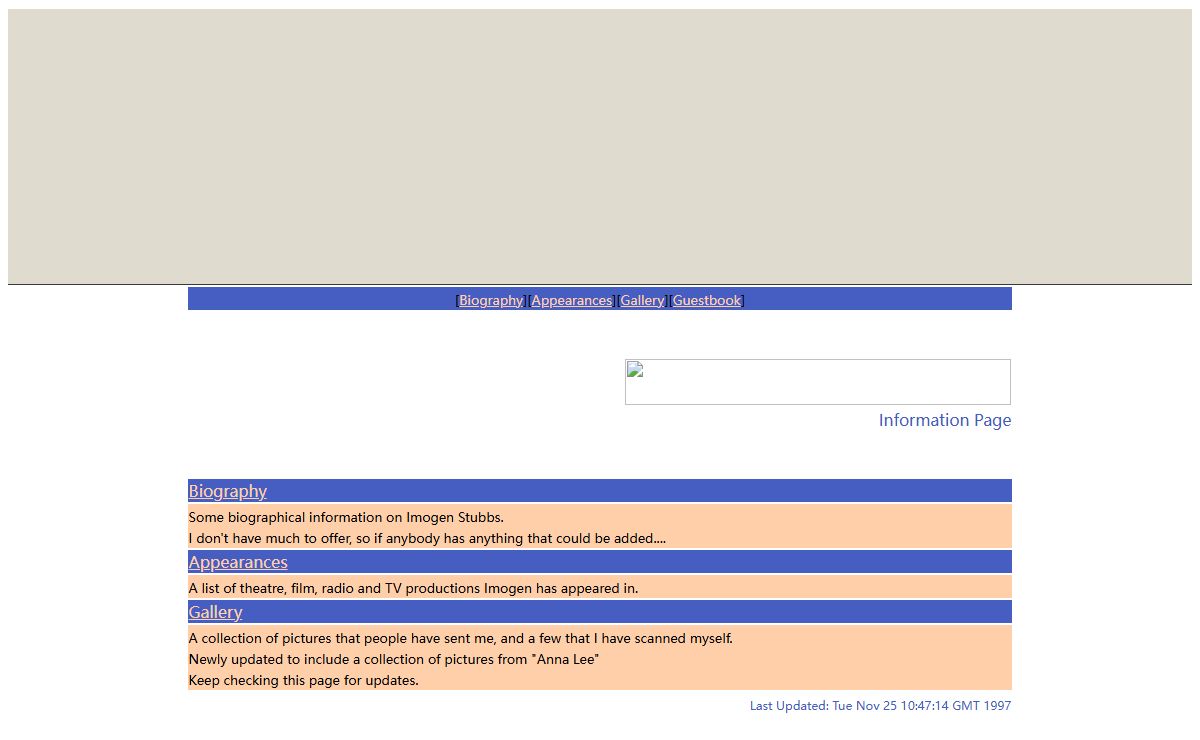Click 'Some biographical information on Imogen Stubbs.' text
Image resolution: width=1200 pixels, height=740 pixels.
[x=346, y=517]
